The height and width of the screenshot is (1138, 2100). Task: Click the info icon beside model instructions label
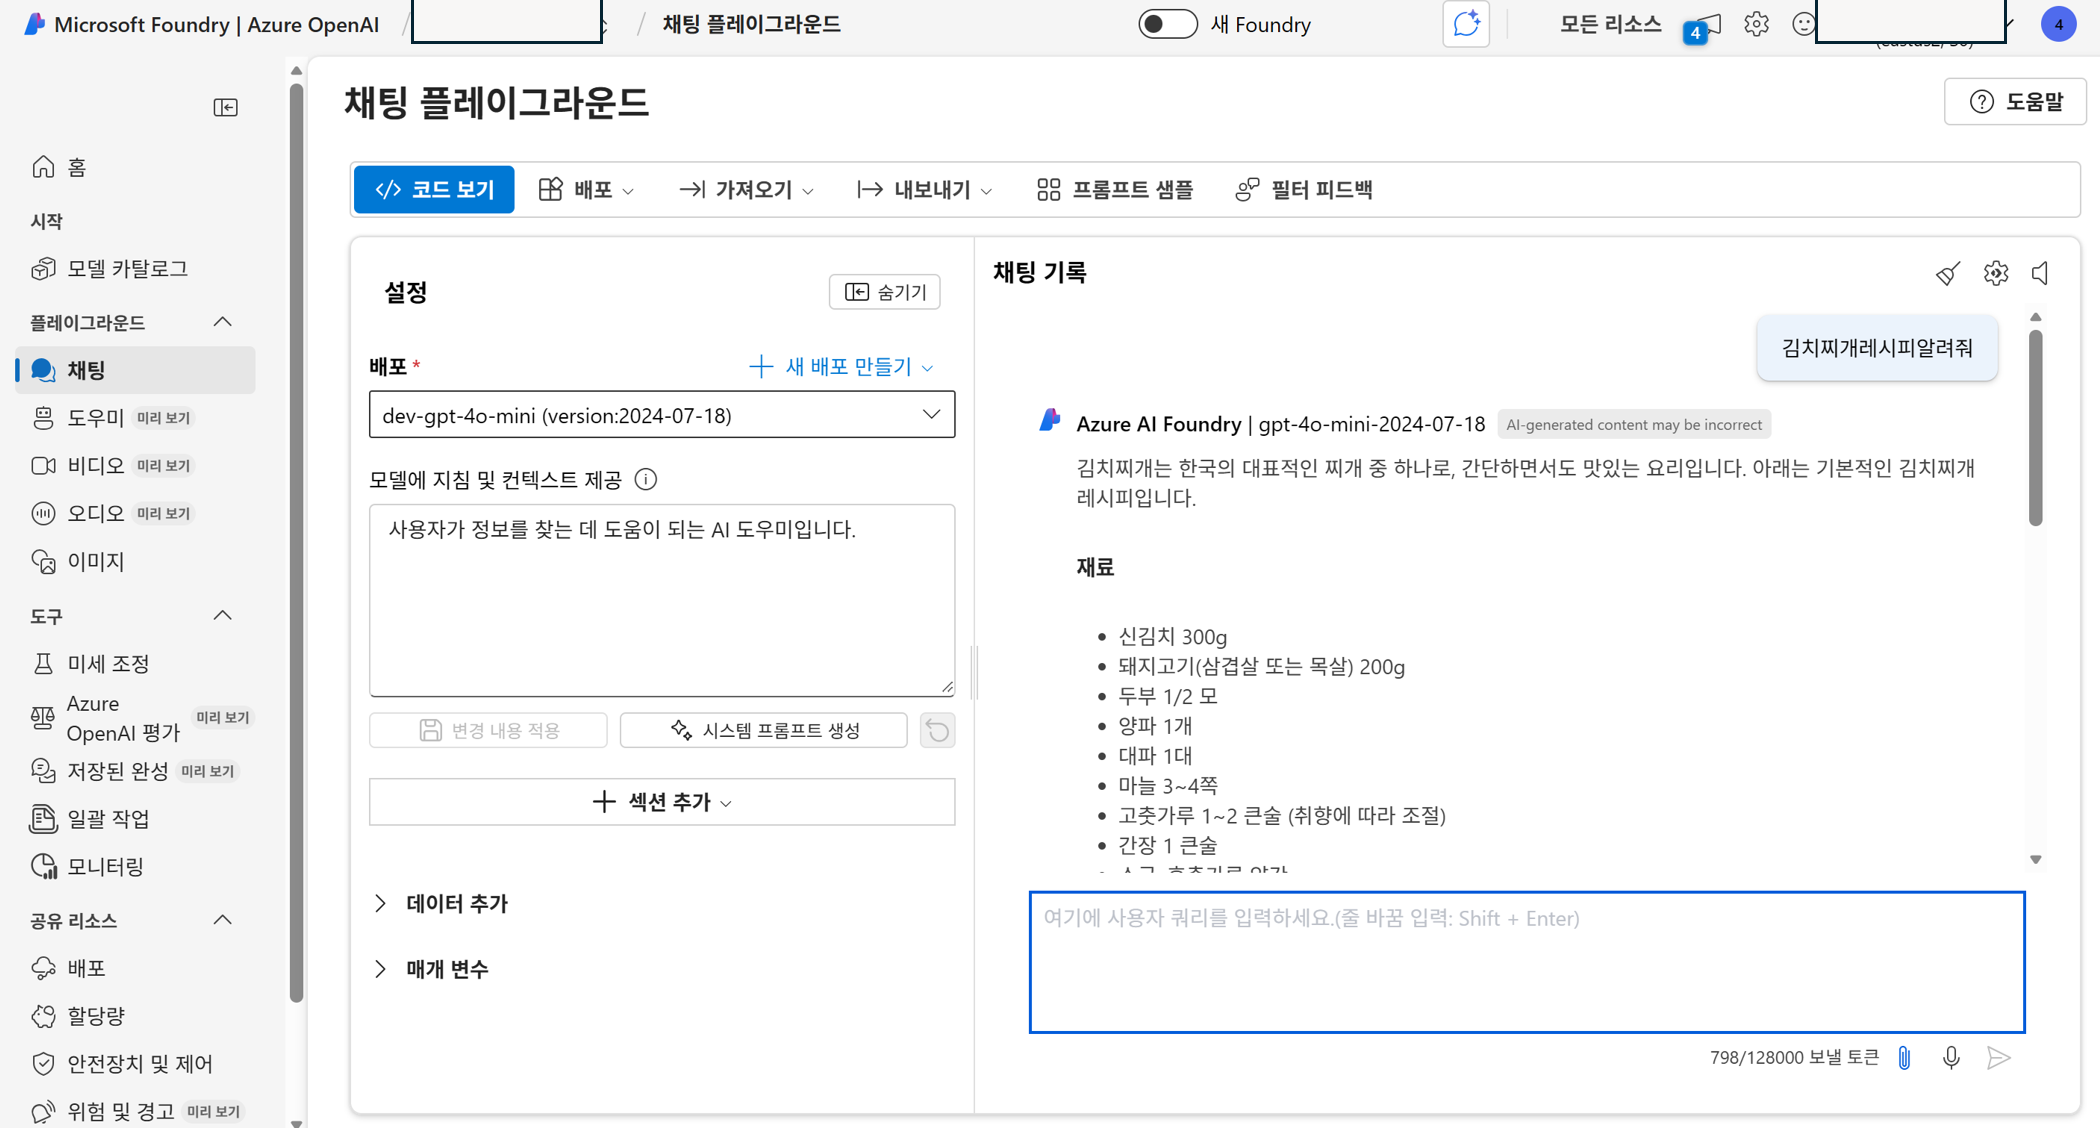(x=646, y=480)
